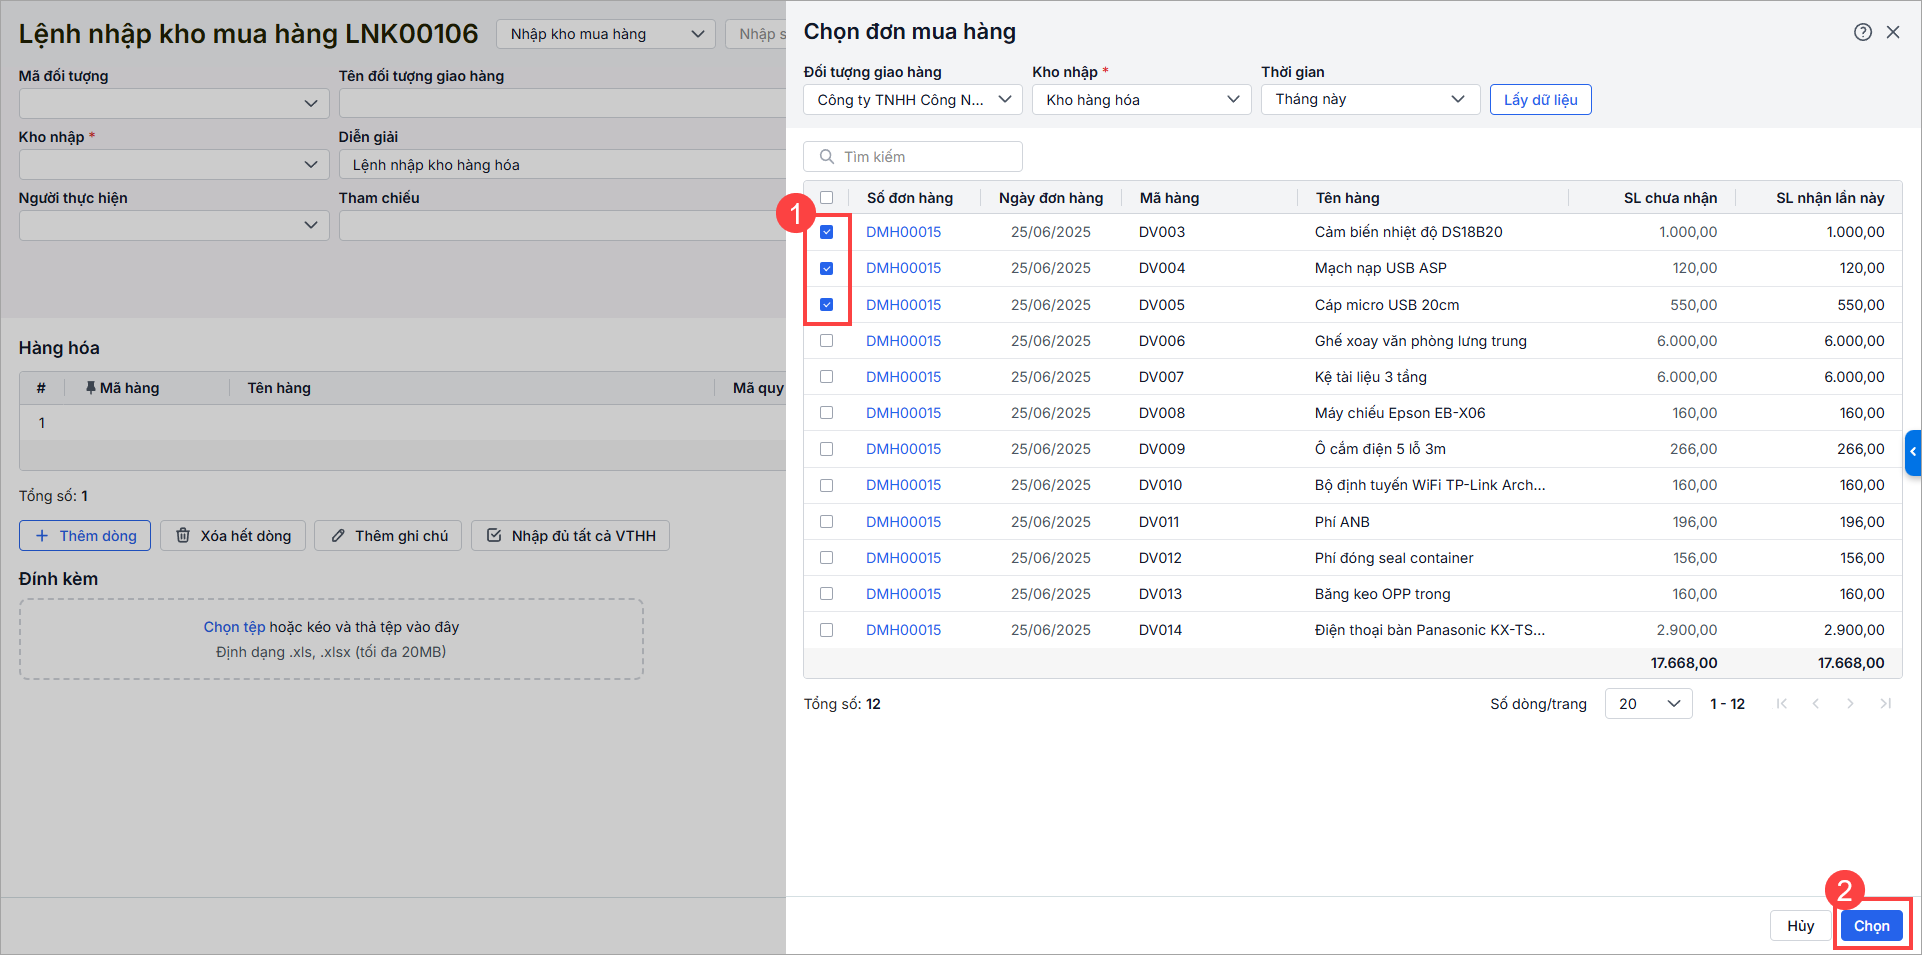The height and width of the screenshot is (955, 1922).
Task: Check the DV006 row checkbox
Action: point(826,341)
